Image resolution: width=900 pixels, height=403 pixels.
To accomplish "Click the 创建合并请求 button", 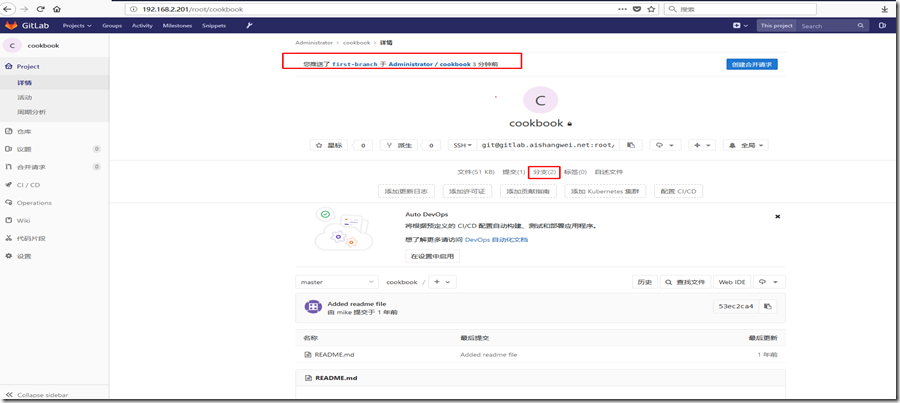I will 751,64.
